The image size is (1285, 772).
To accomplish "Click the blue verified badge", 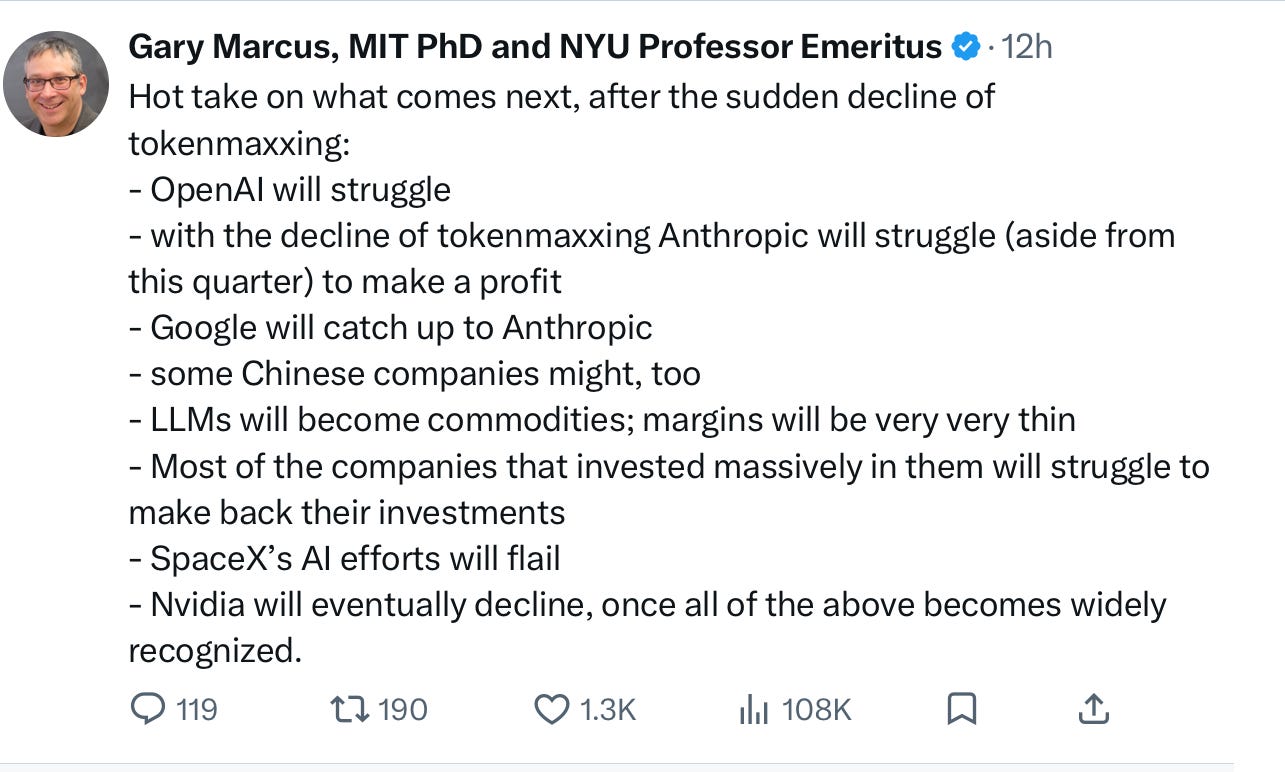I will (965, 46).
